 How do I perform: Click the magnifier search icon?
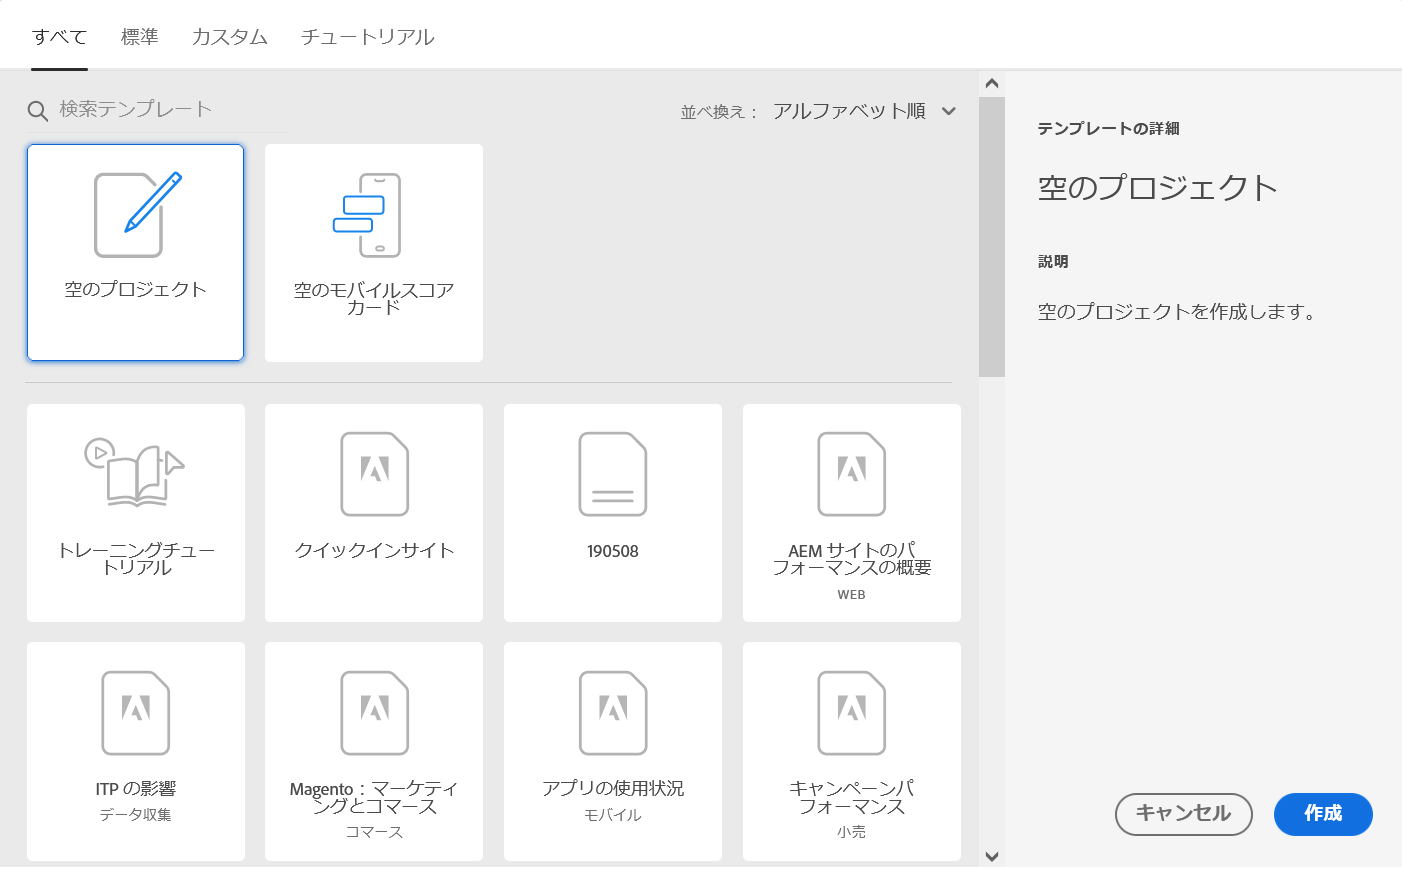[38, 111]
